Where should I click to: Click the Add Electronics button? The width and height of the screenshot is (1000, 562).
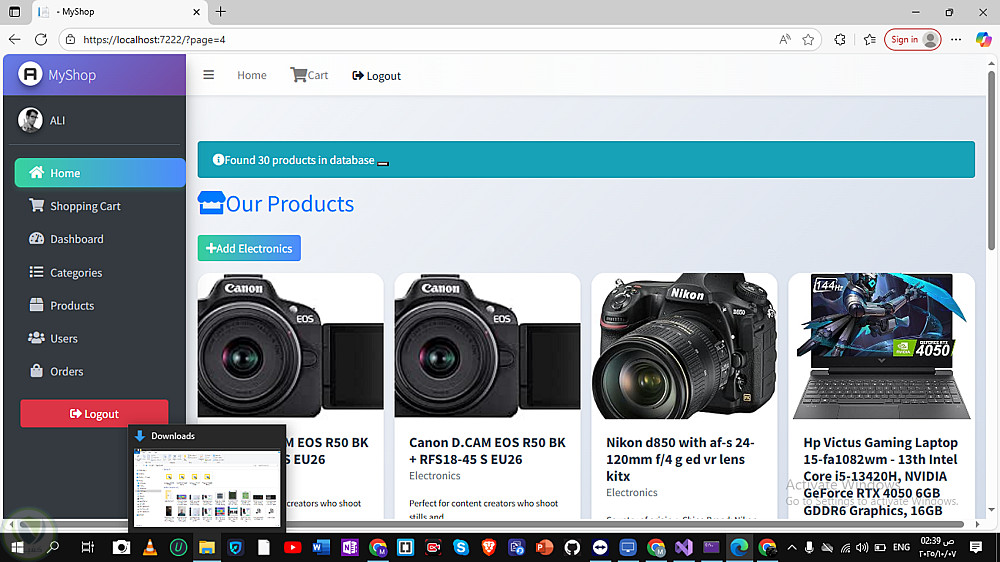[249, 248]
